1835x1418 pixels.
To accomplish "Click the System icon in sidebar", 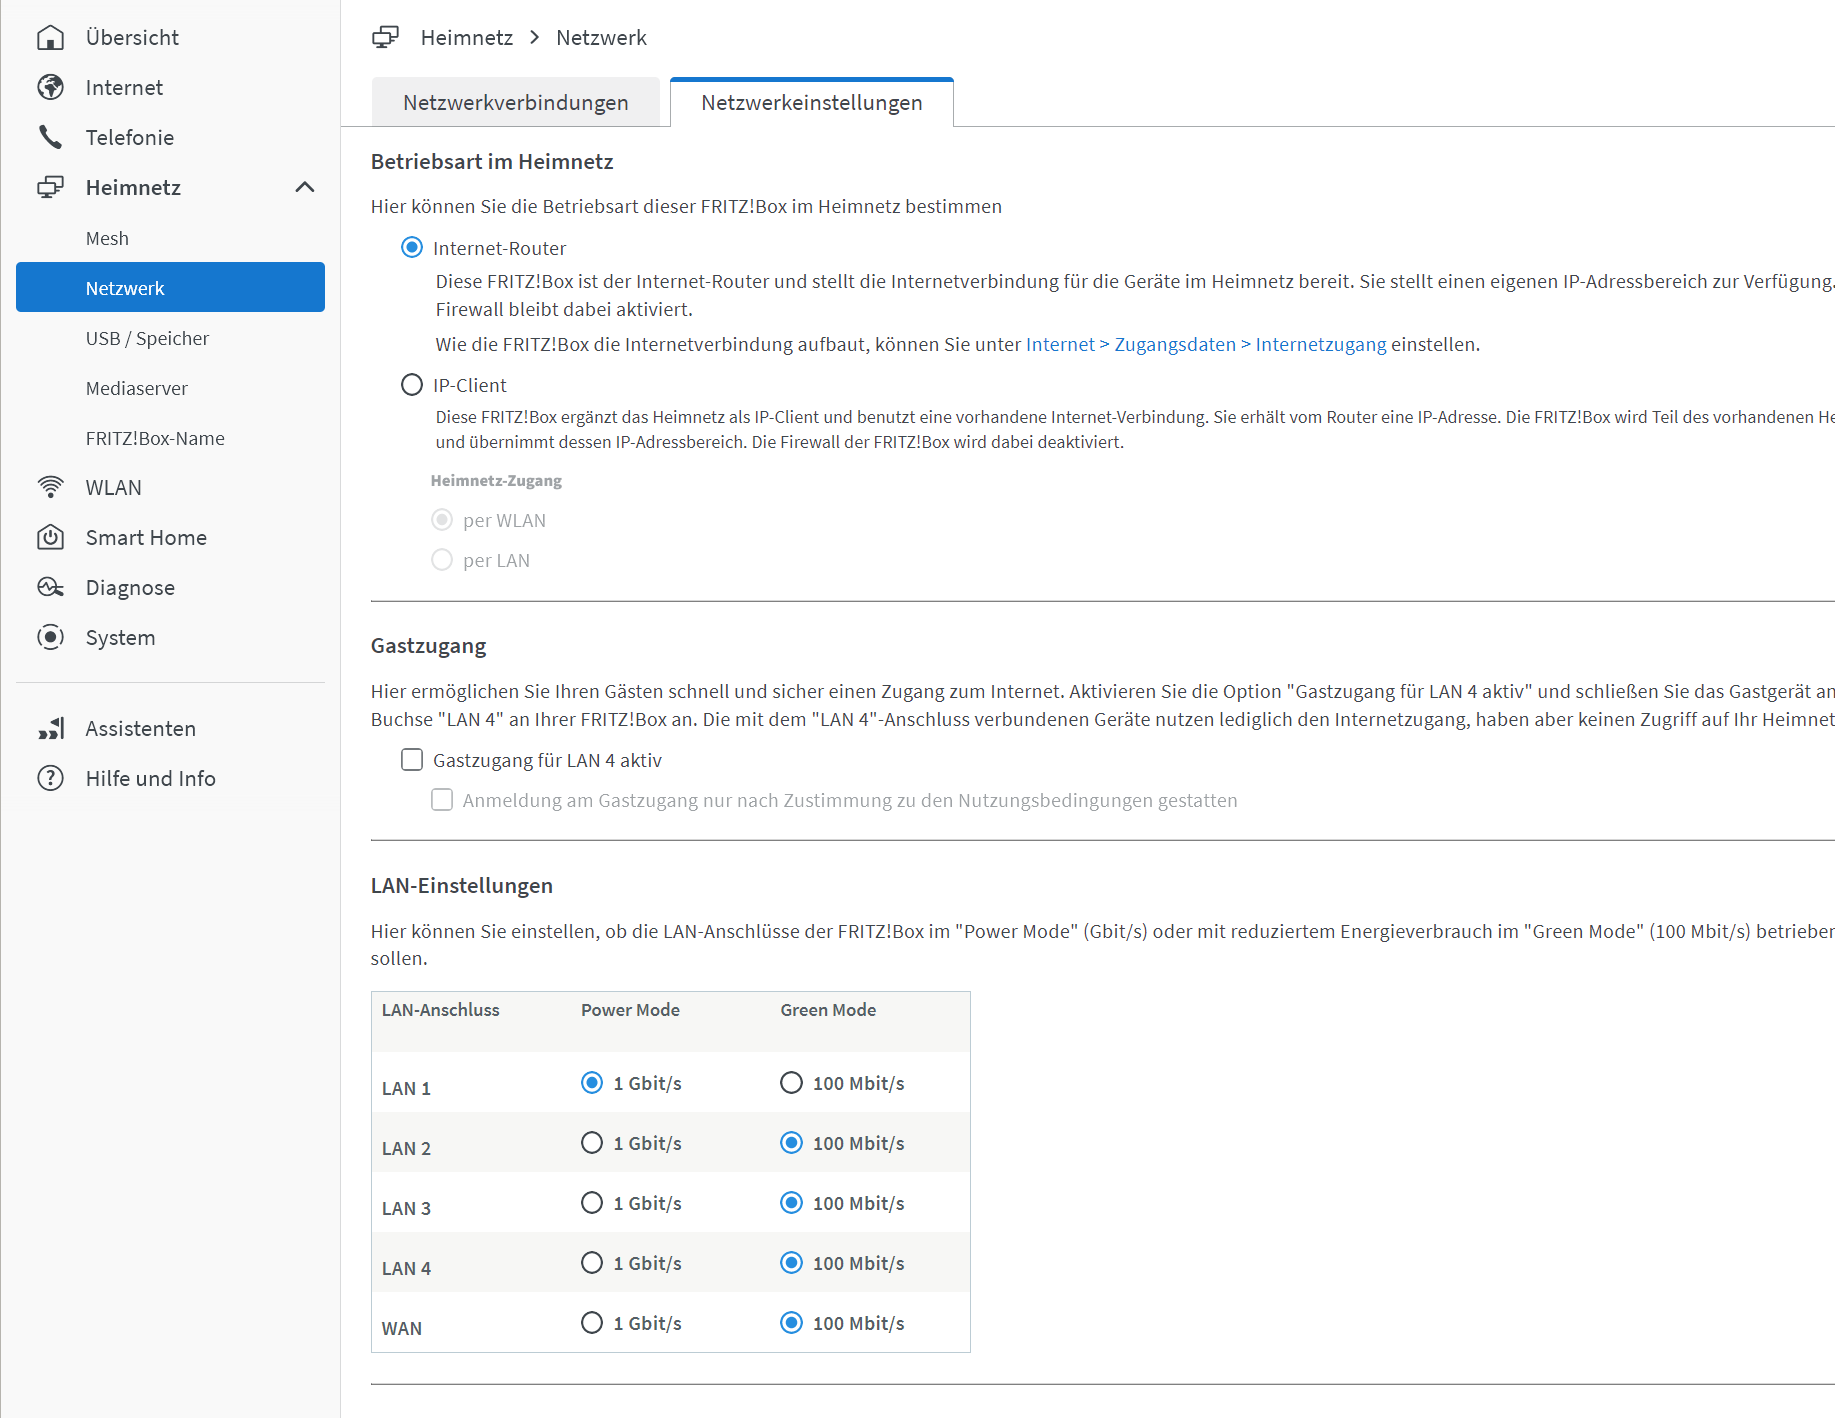I will coord(50,638).
